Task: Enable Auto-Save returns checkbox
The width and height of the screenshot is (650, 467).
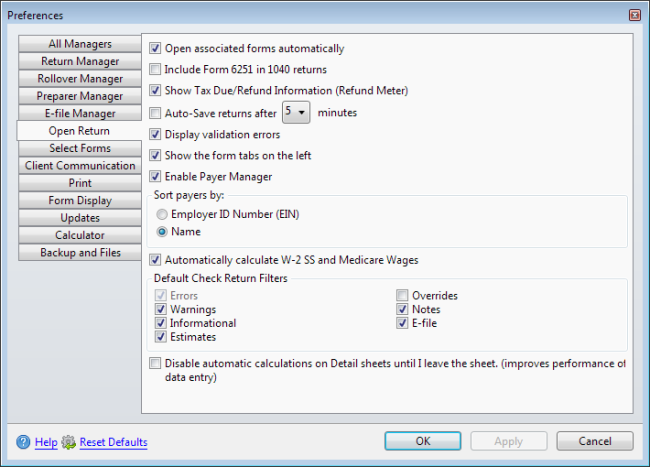Action: 155,113
